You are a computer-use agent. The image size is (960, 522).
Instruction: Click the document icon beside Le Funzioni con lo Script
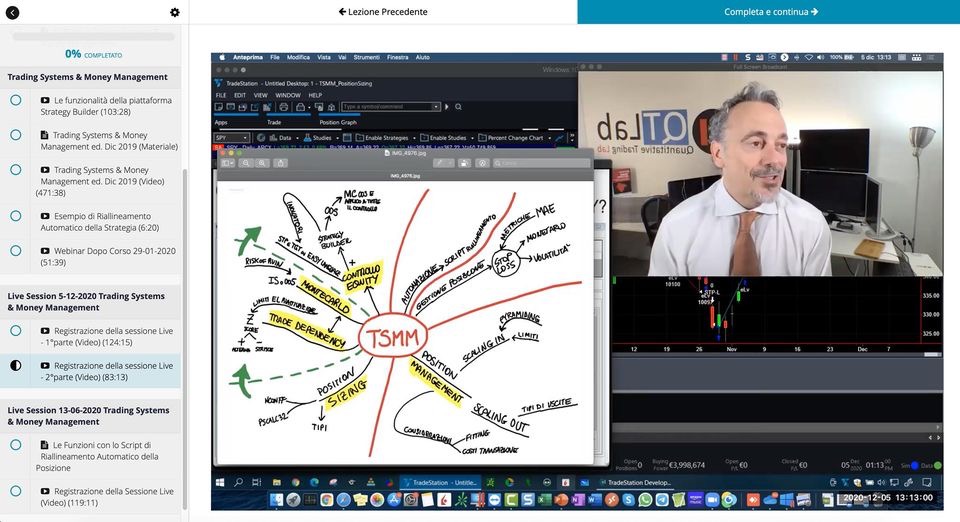[x=44, y=446]
